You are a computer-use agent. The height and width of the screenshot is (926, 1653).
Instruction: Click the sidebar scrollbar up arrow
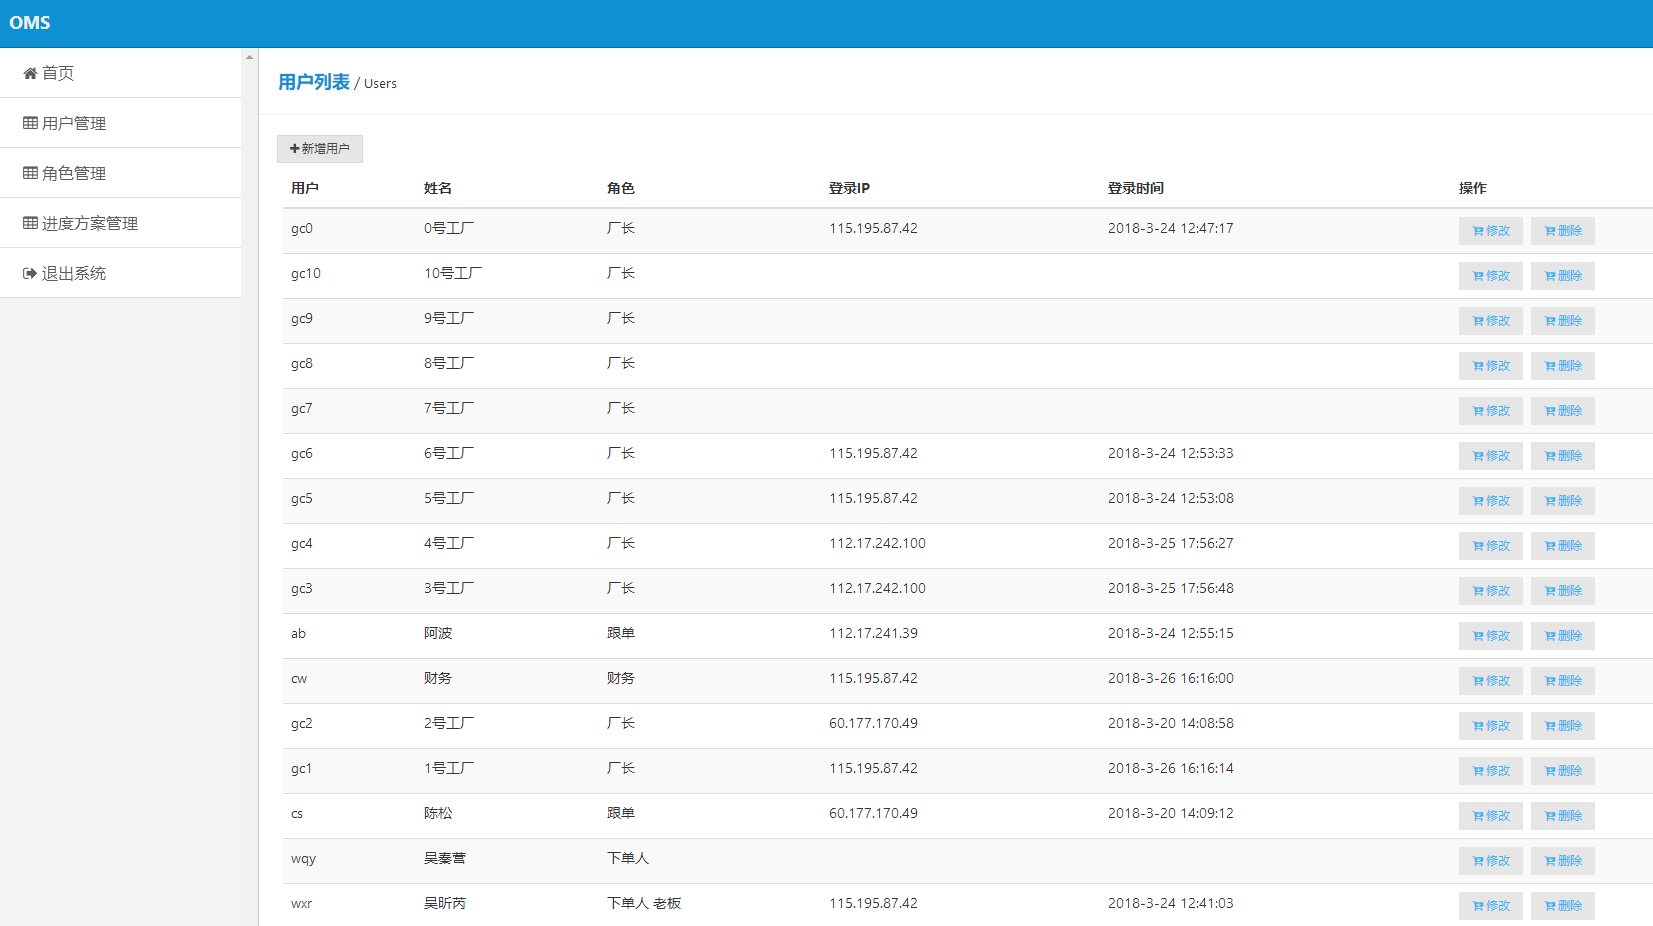click(249, 57)
